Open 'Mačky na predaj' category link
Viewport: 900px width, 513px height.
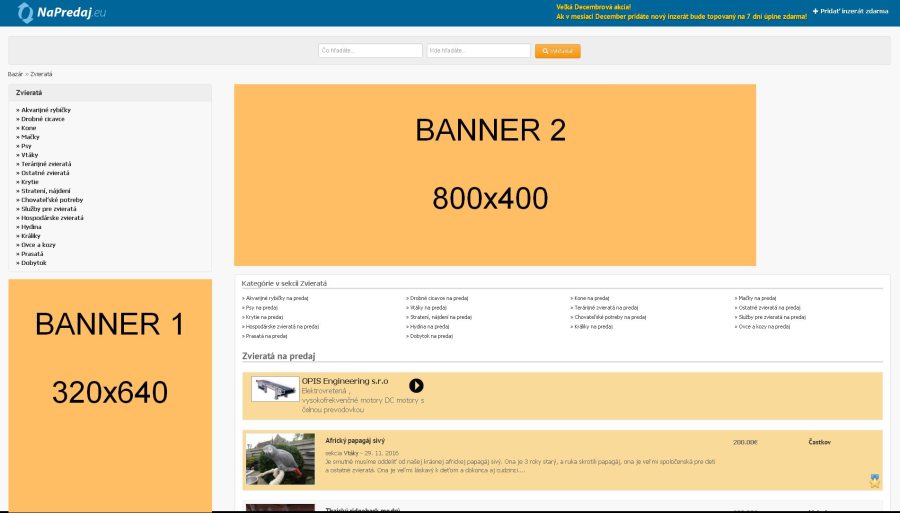(x=757, y=298)
